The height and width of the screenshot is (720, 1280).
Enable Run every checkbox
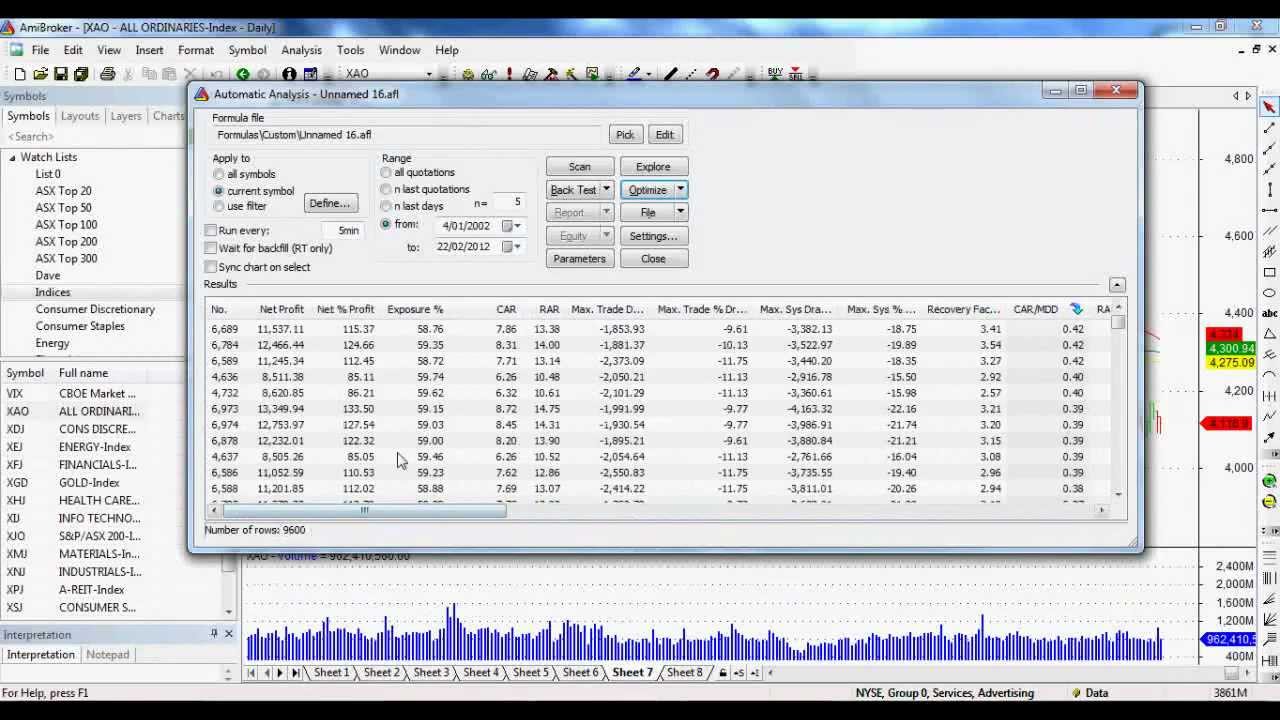click(x=211, y=230)
